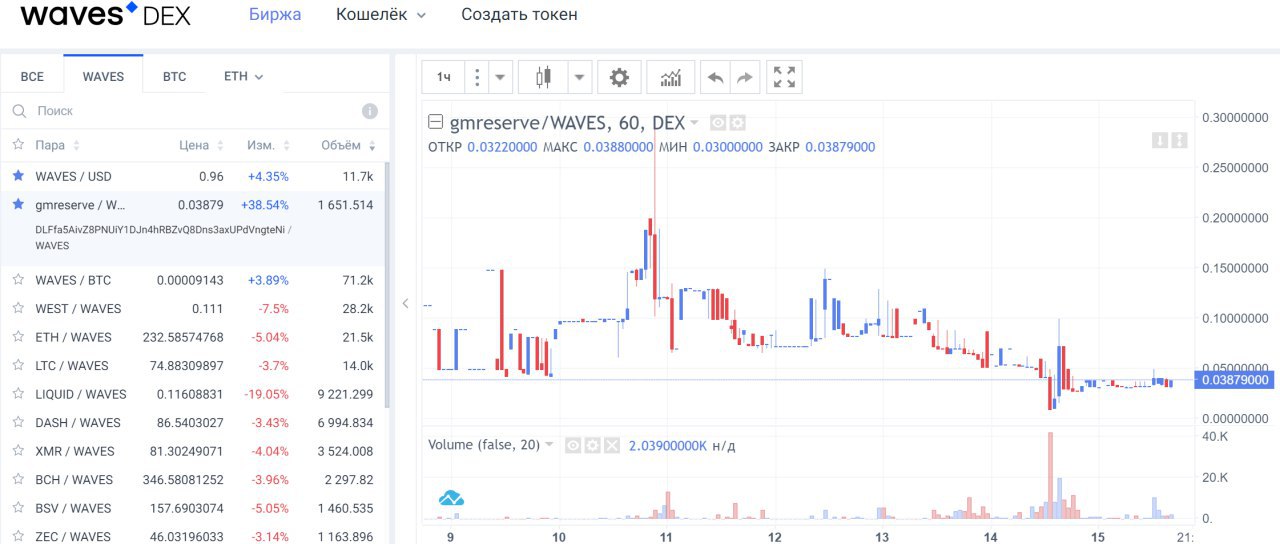The height and width of the screenshot is (544, 1280).
Task: Sort the list by Объём column
Action: click(x=348, y=145)
